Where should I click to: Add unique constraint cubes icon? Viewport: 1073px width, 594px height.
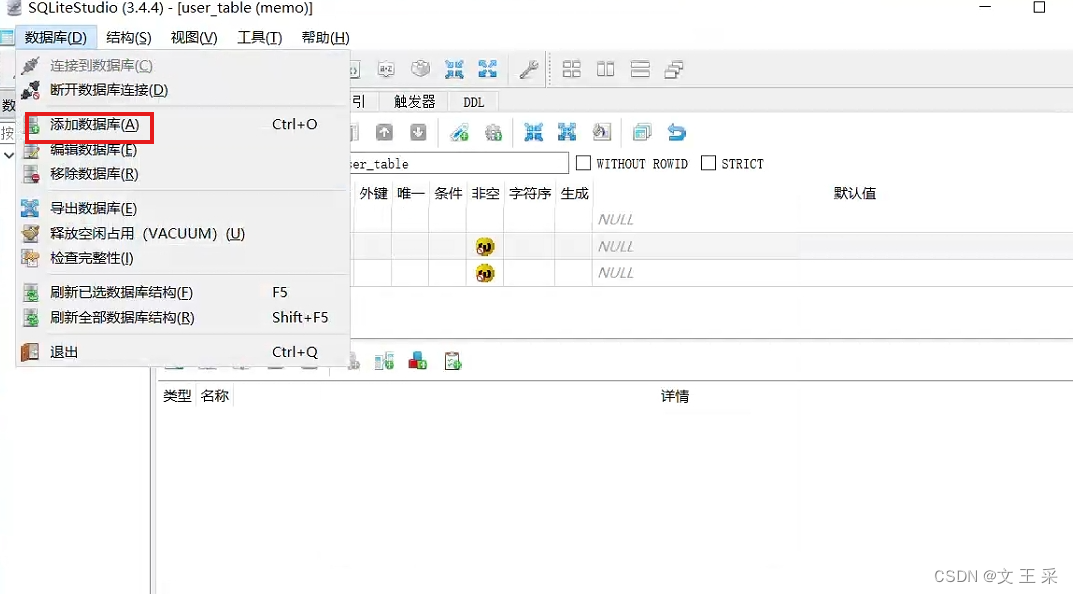[417, 361]
